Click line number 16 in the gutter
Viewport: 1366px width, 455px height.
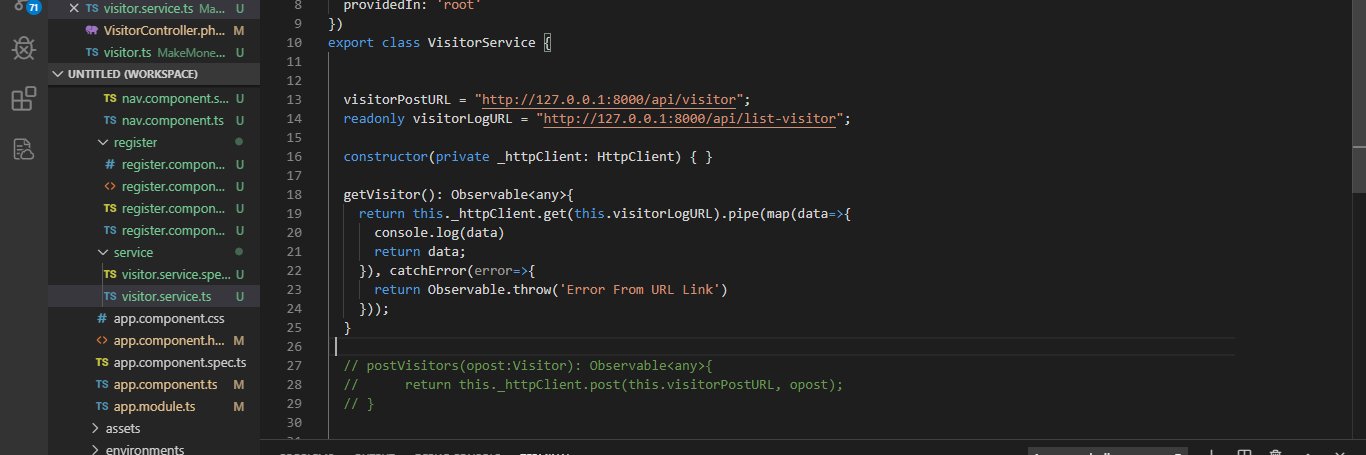click(x=294, y=157)
